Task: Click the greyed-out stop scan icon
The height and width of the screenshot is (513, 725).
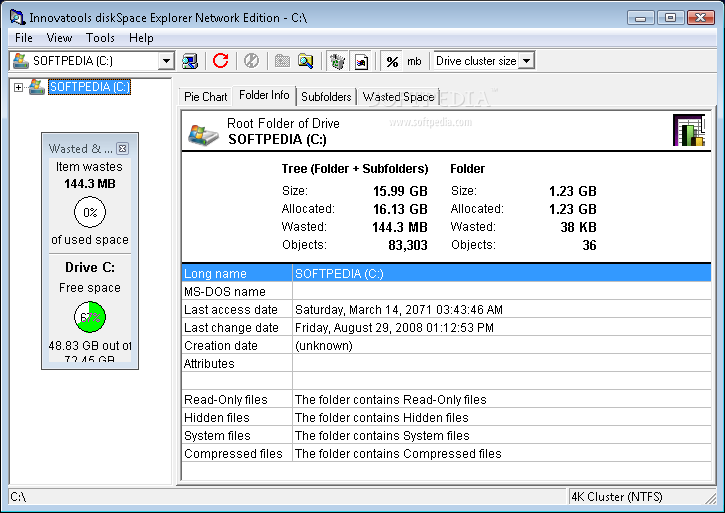Action: click(x=251, y=61)
